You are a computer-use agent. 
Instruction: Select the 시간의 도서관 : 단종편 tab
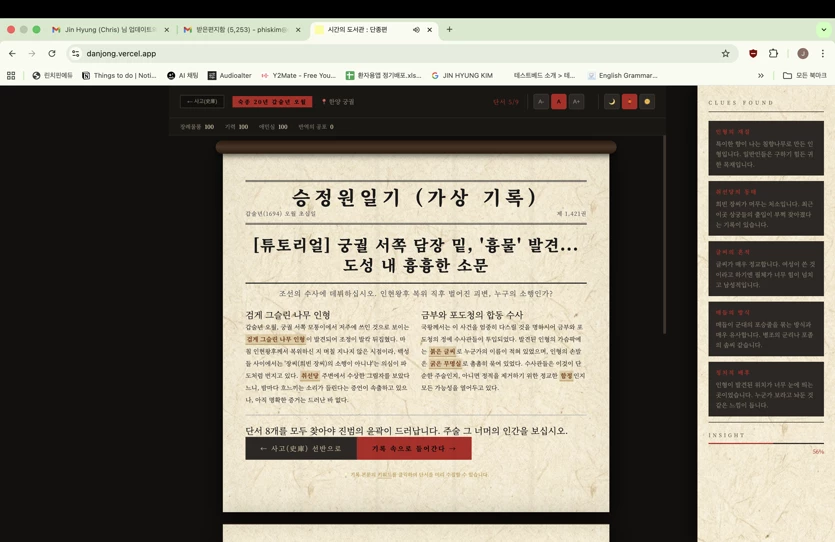(373, 30)
